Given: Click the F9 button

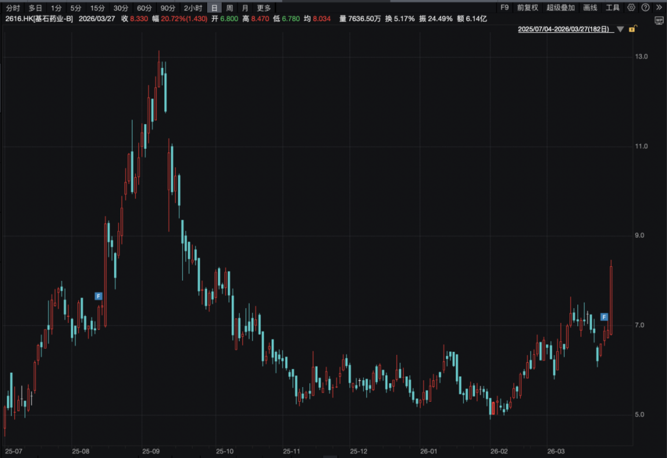Looking at the screenshot, I should [x=505, y=7].
